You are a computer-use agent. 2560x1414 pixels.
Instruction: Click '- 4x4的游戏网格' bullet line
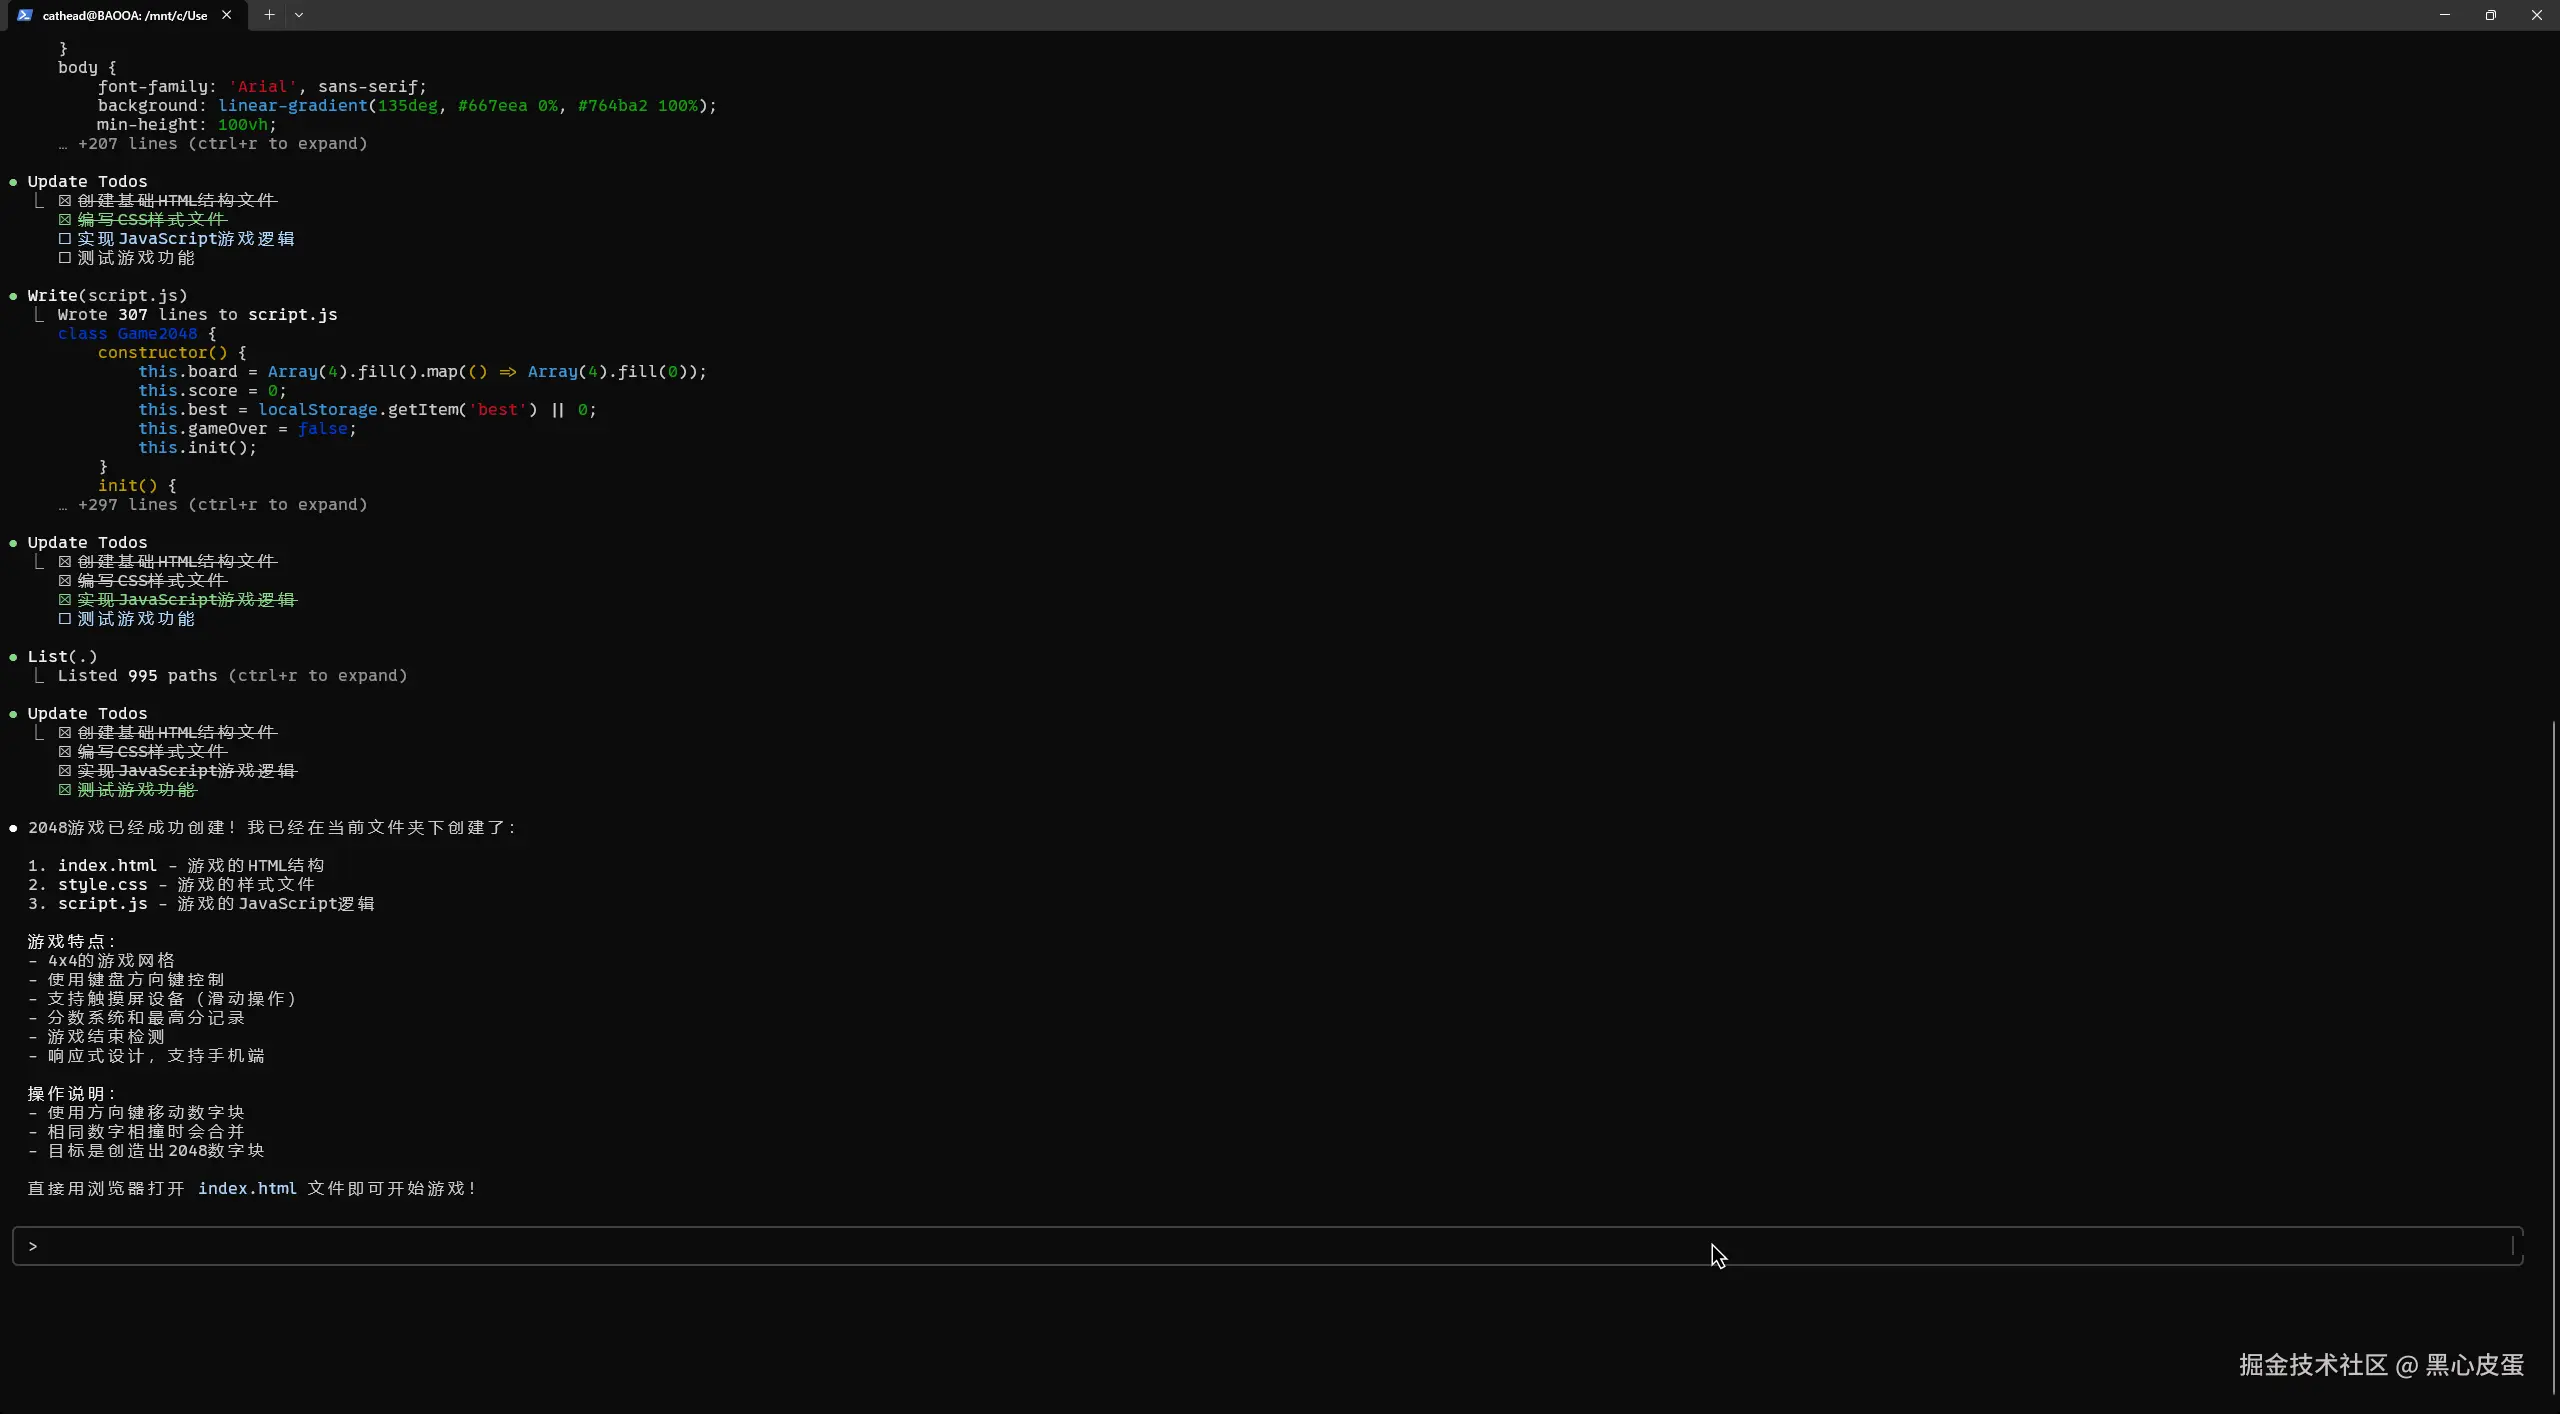click(101, 961)
